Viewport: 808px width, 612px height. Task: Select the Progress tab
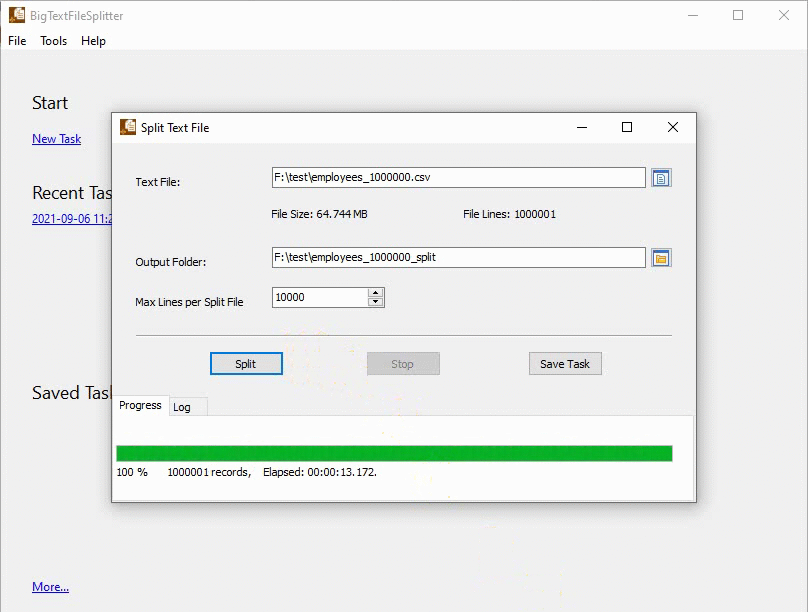pos(140,405)
